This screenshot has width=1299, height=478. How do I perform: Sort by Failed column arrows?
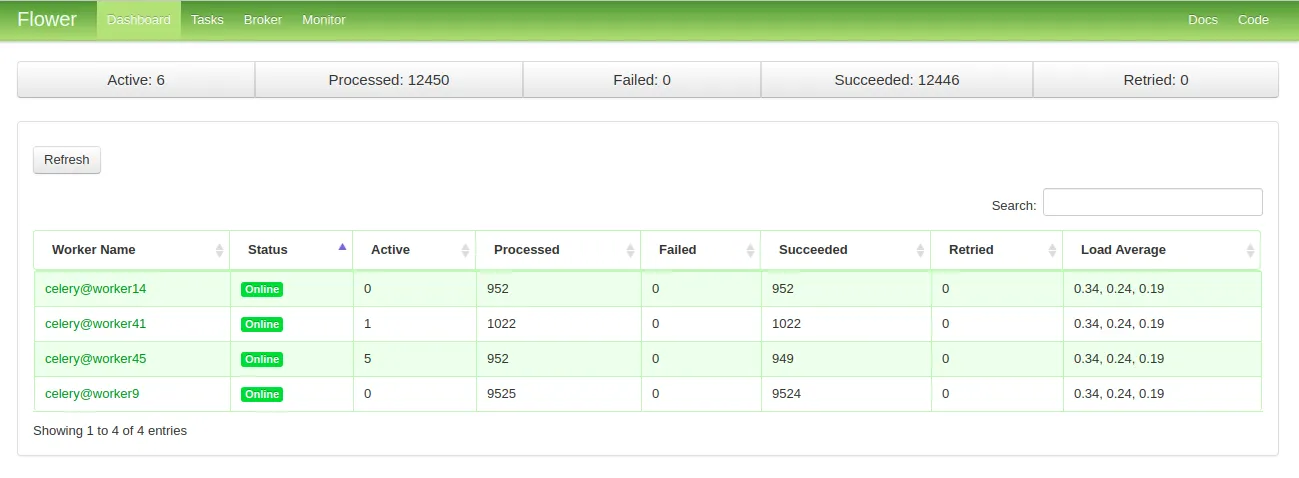pyautogui.click(x=750, y=250)
